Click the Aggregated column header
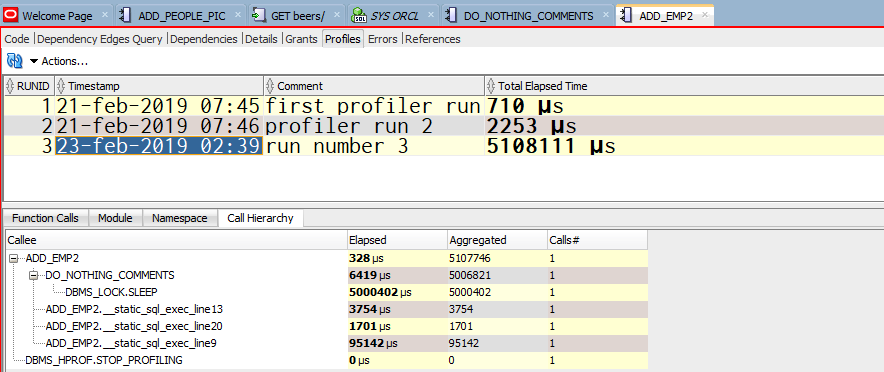Screen dimensions: 884x372 497,240
